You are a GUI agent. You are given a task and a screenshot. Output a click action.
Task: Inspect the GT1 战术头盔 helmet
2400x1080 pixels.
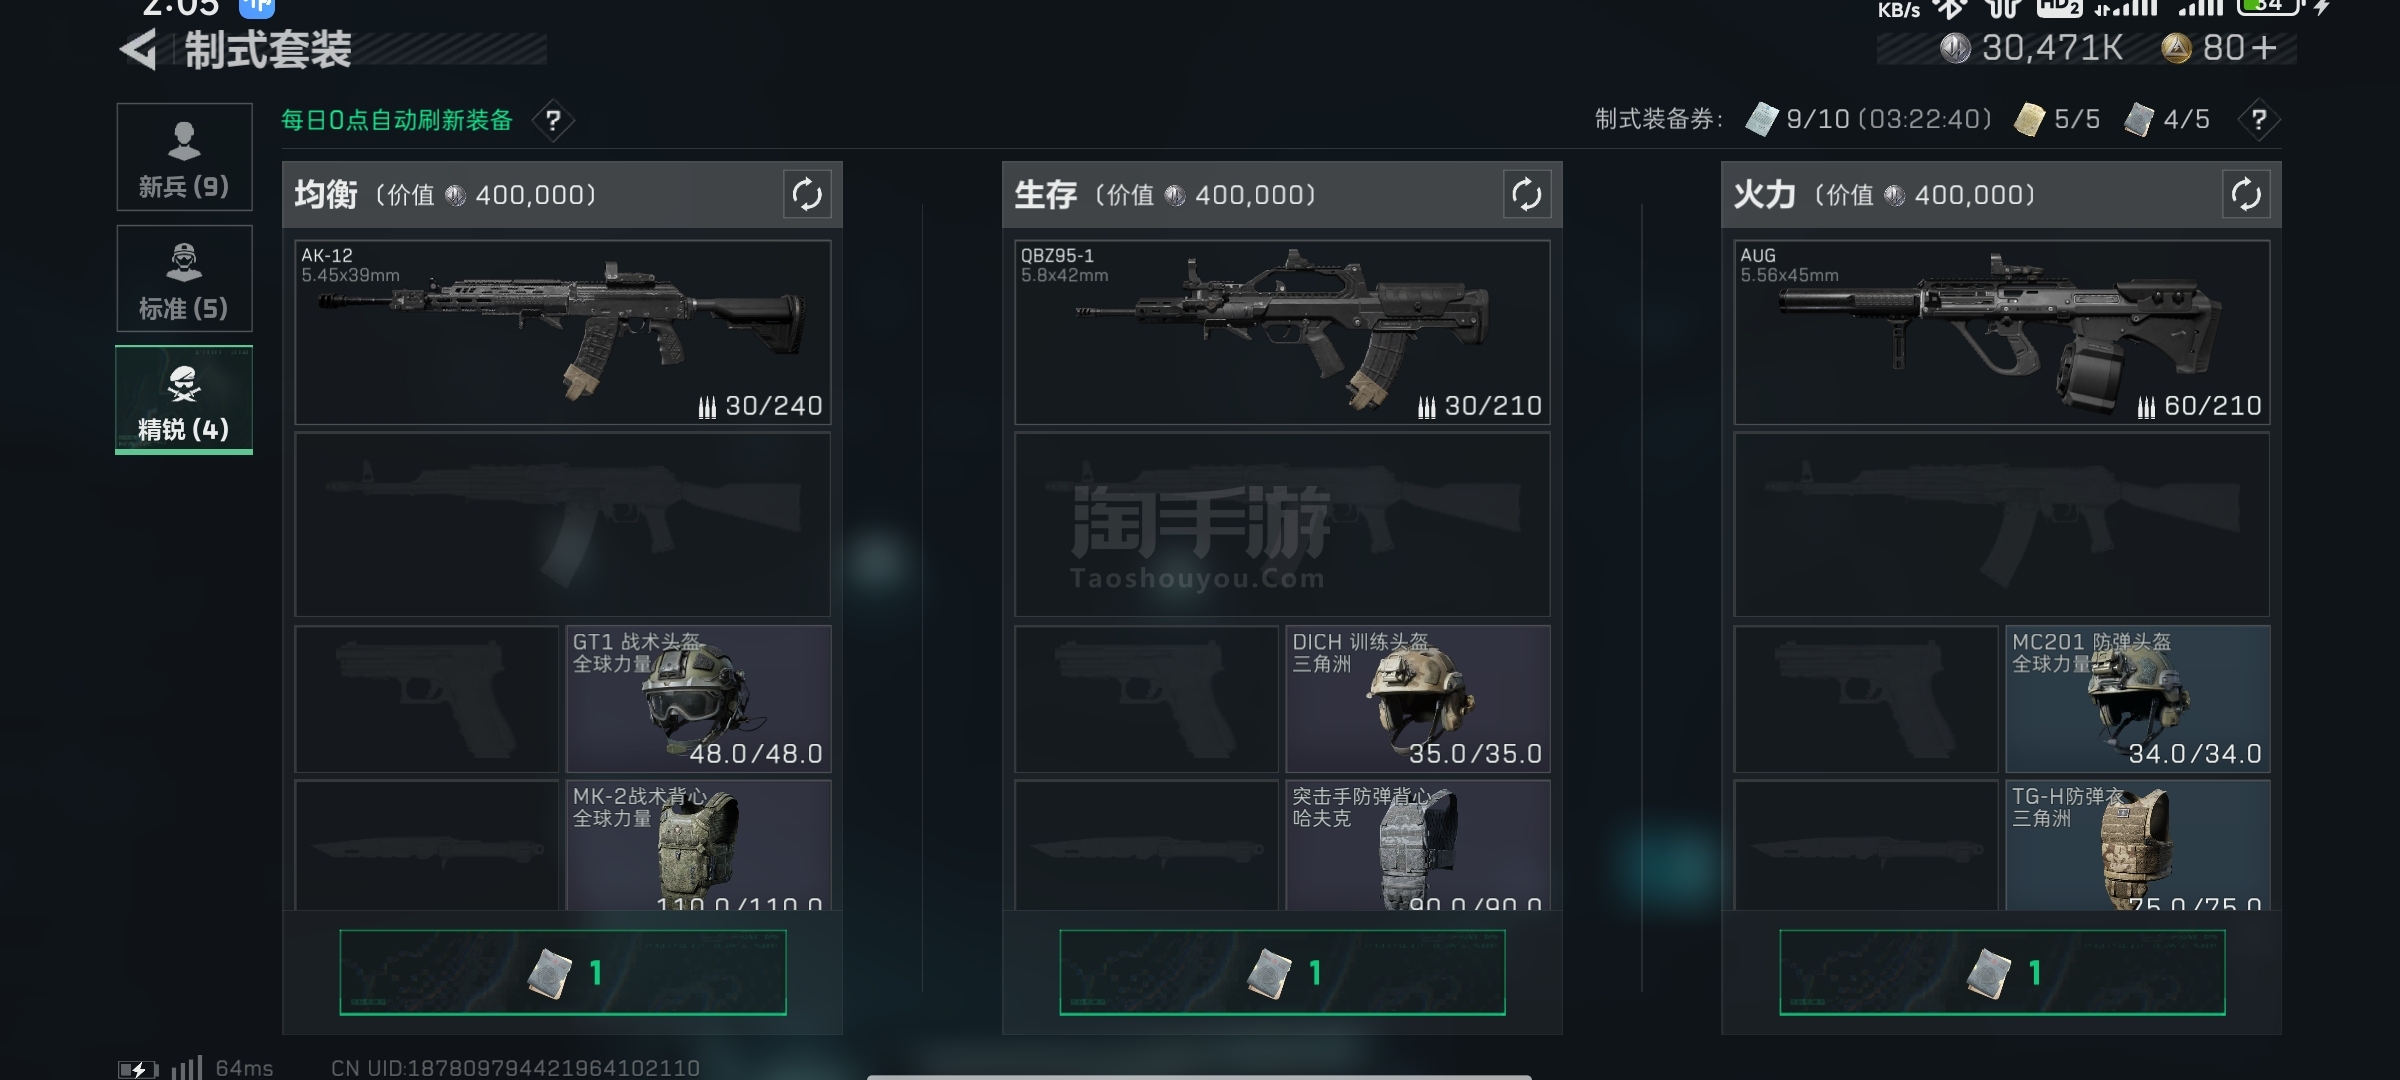coord(699,699)
